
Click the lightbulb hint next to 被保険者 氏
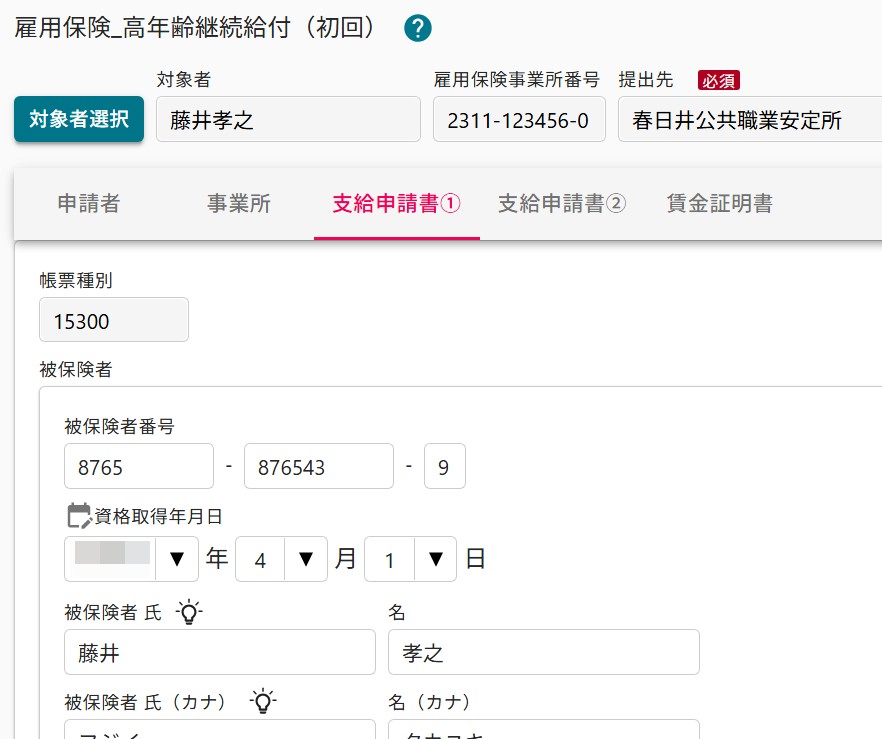pos(189,612)
